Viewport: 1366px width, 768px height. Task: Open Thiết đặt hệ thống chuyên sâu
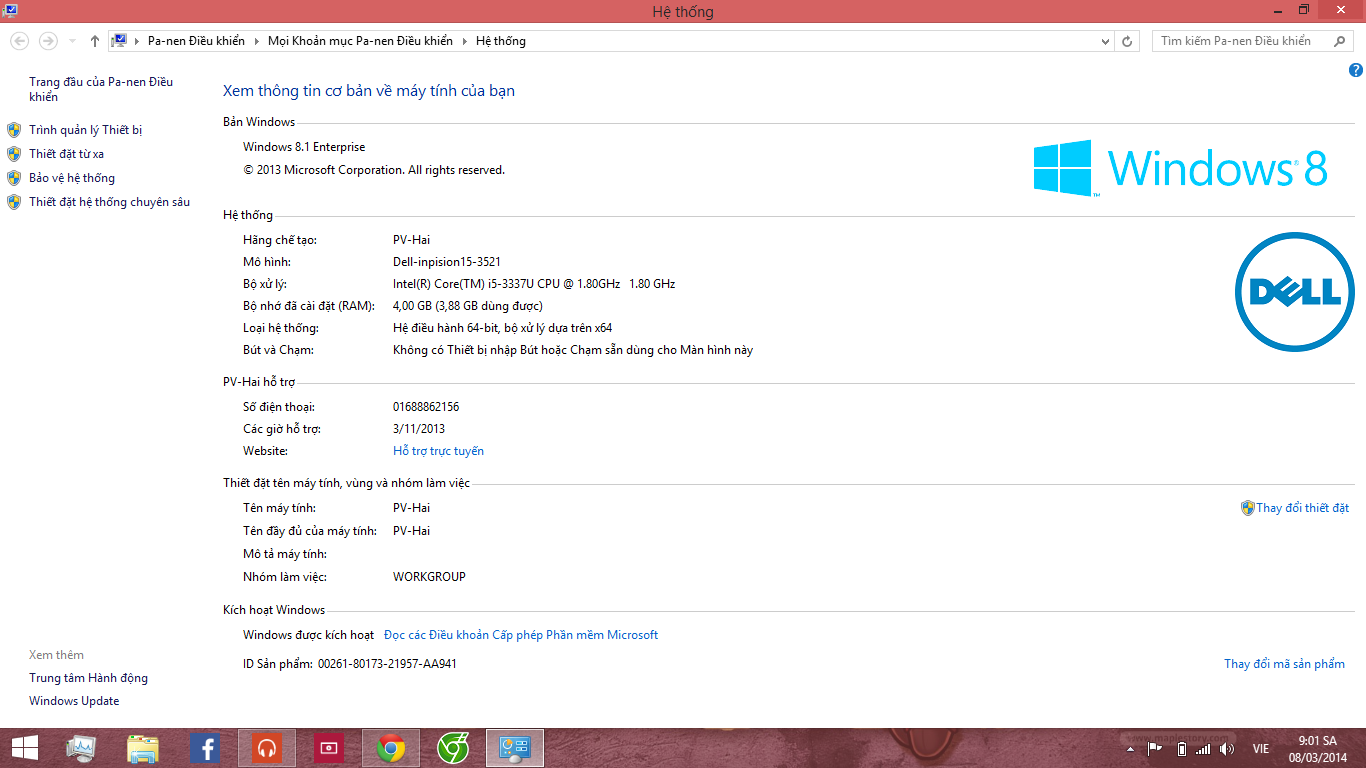click(x=110, y=202)
